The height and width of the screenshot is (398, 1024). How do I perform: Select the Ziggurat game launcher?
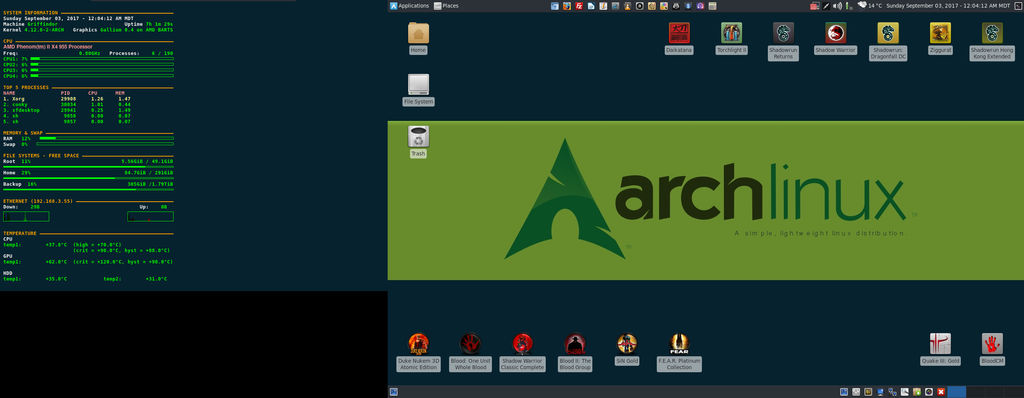(x=940, y=38)
